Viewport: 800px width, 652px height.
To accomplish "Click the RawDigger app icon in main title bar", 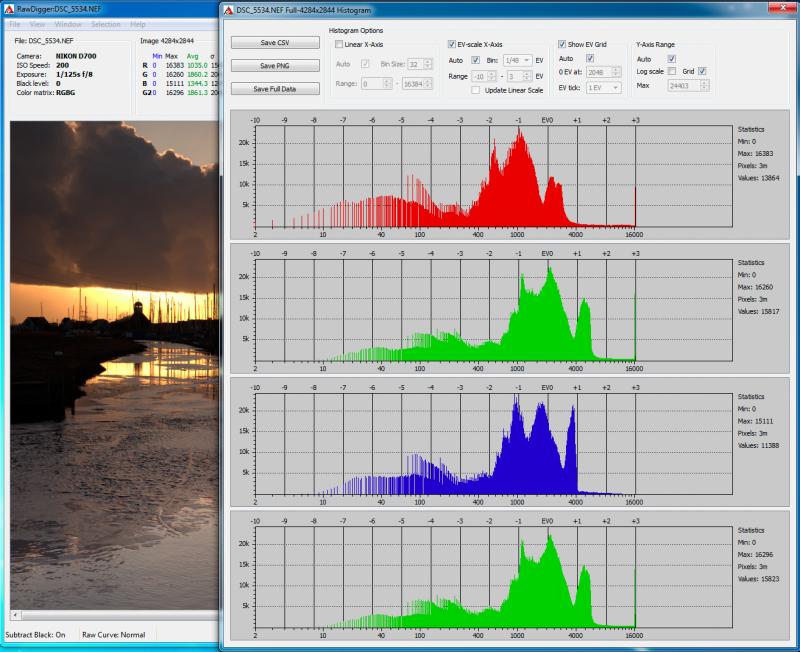I will click(x=9, y=9).
